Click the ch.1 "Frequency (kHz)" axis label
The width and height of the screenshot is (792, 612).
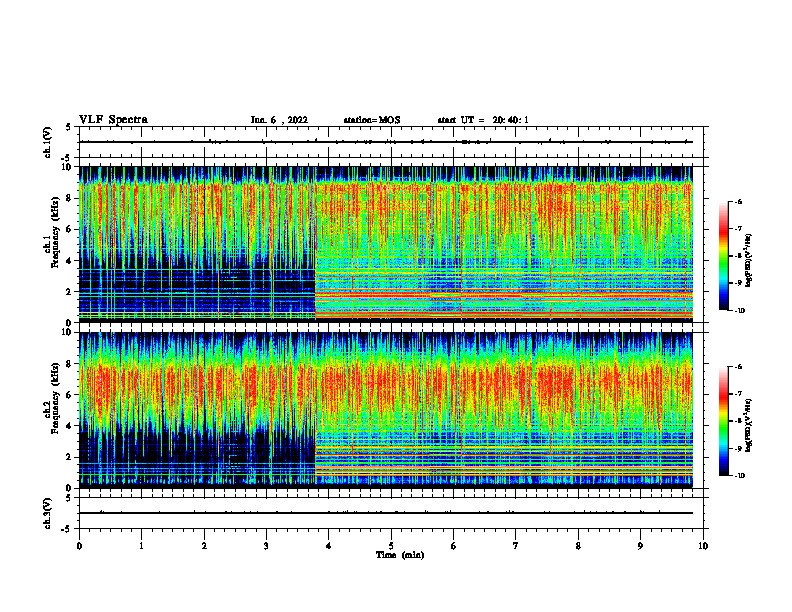[55, 232]
